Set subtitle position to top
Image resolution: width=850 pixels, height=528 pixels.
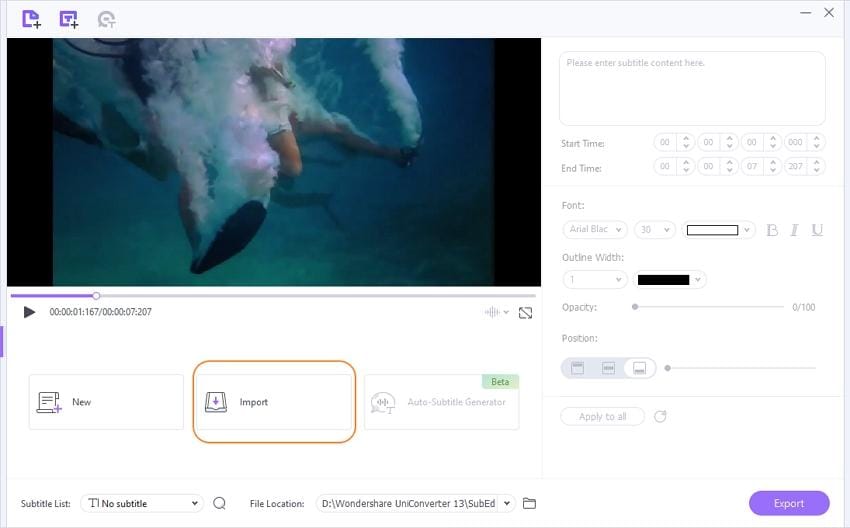(x=578, y=368)
